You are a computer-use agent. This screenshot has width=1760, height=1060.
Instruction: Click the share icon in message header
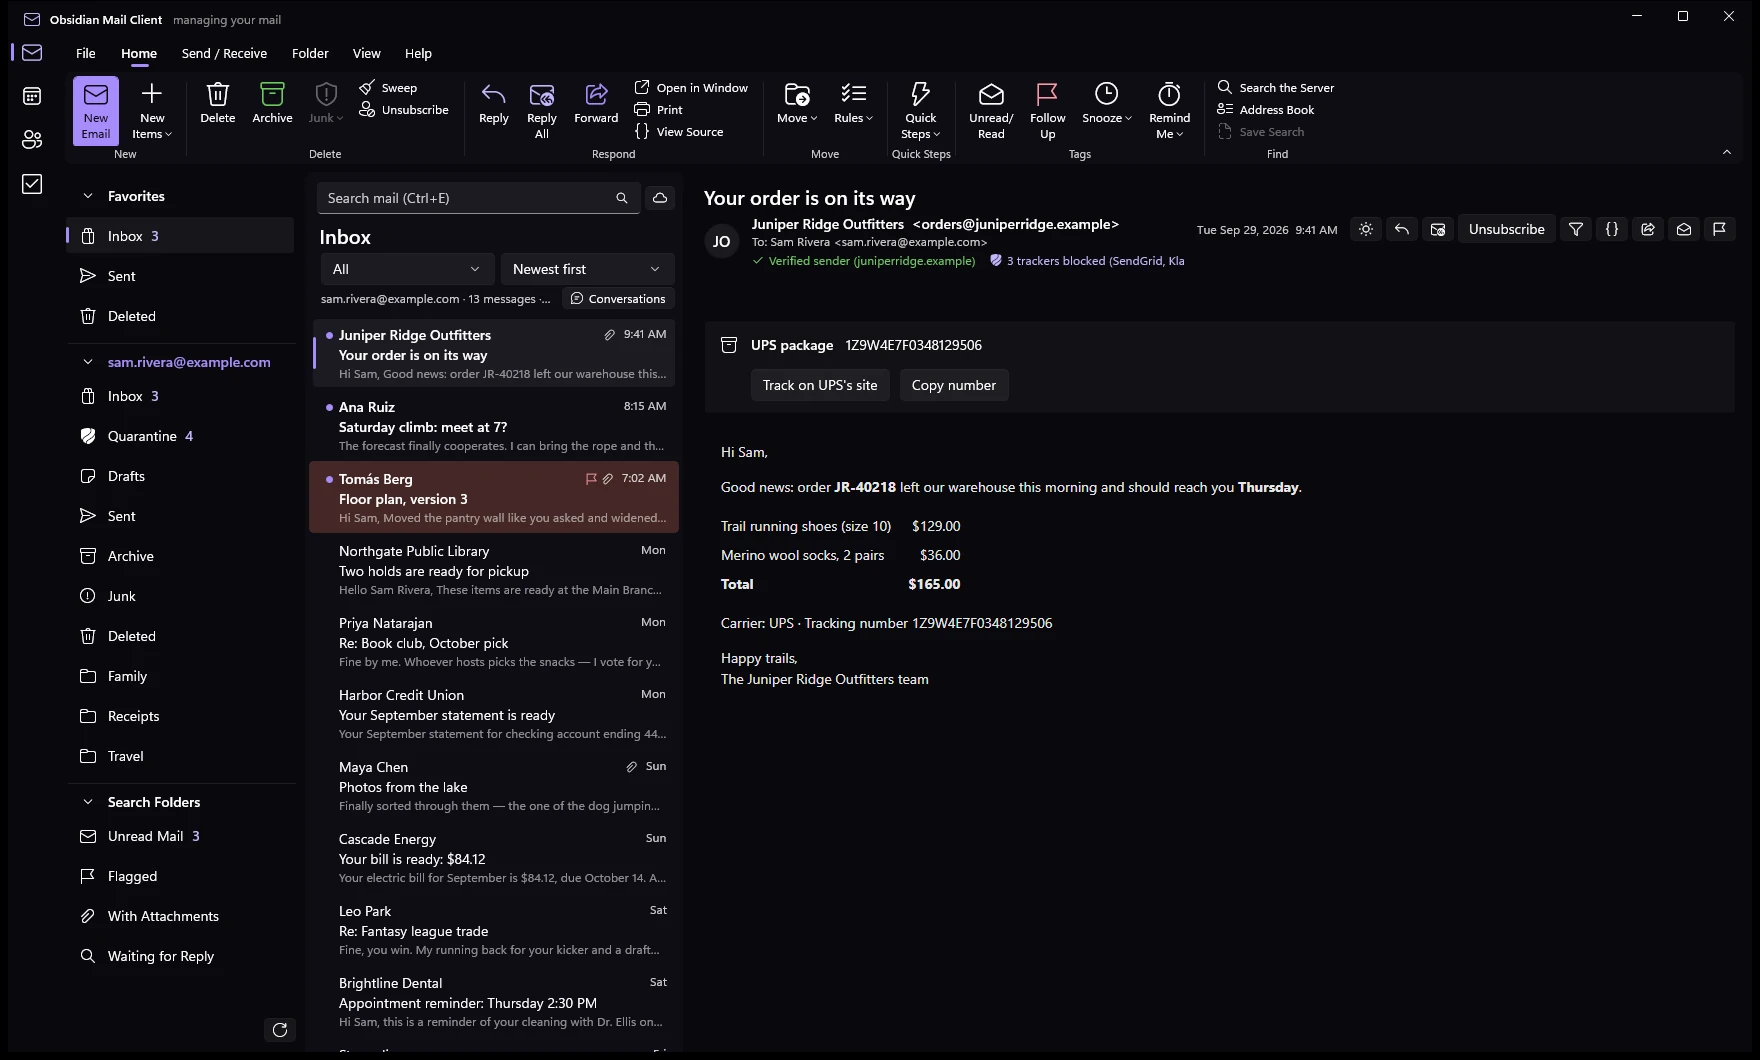[x=1648, y=229]
